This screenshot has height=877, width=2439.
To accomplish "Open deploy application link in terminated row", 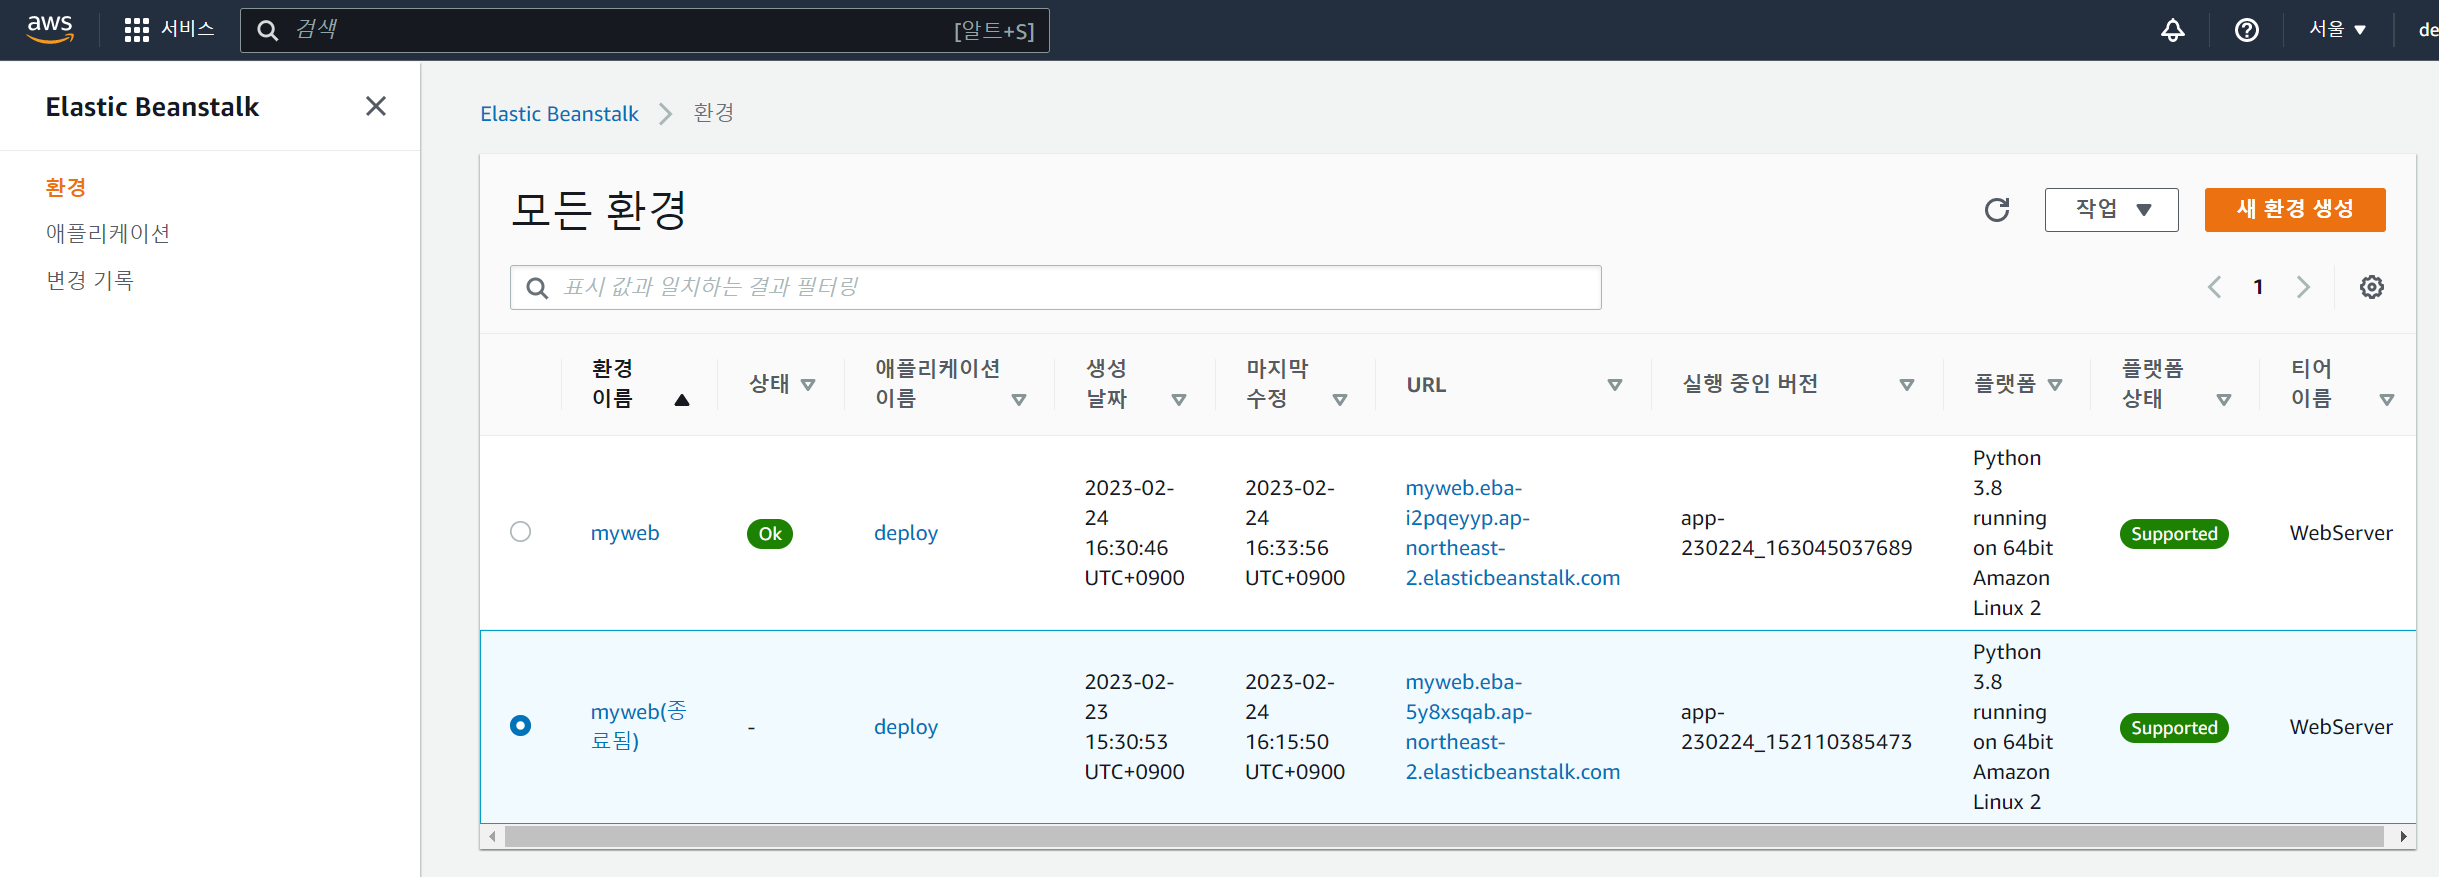I will [906, 727].
